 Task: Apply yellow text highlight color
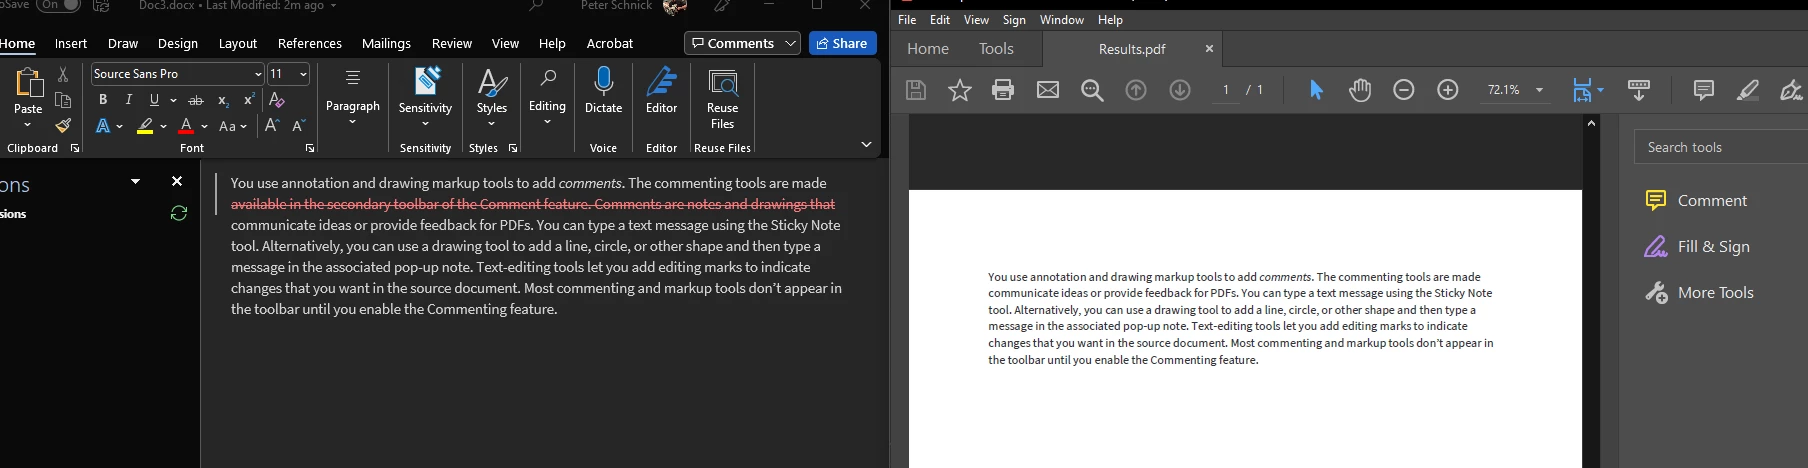[x=145, y=126]
